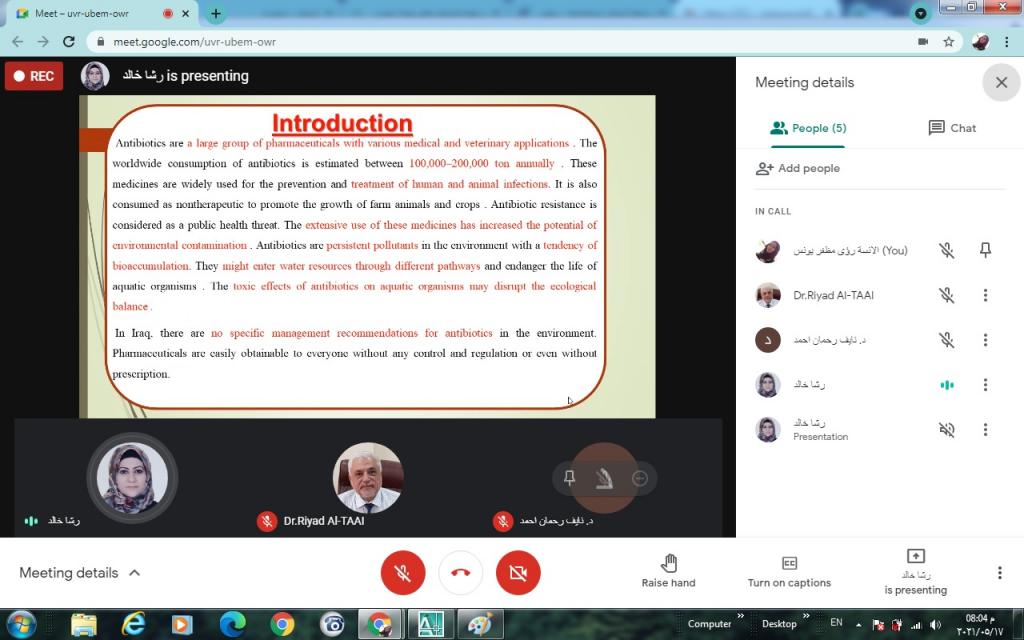Bookmark this page with the star icon
The width and height of the screenshot is (1024, 640).
tap(948, 42)
